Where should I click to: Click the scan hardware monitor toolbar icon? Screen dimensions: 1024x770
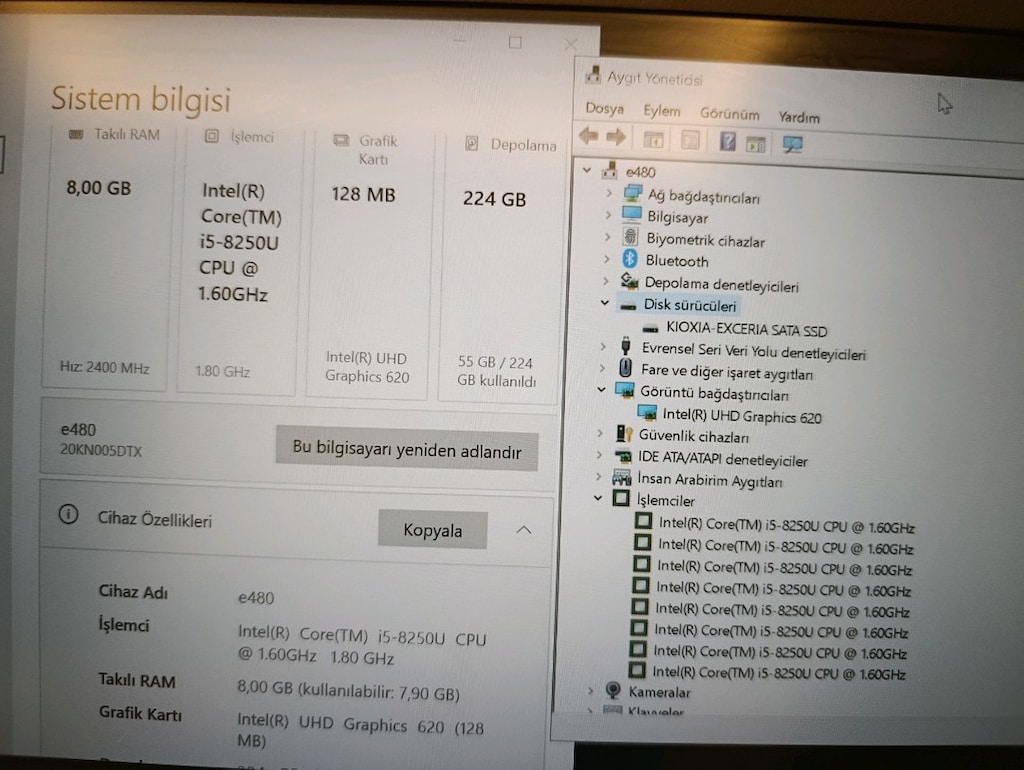(x=792, y=144)
